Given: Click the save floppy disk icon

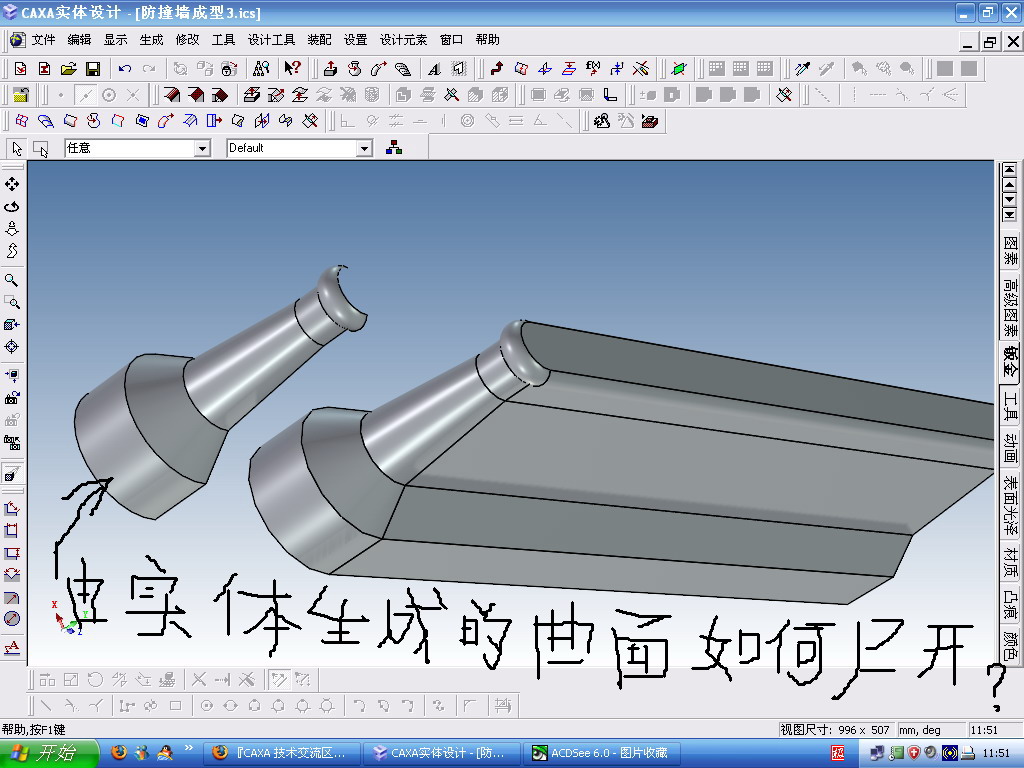Looking at the screenshot, I should tap(93, 69).
